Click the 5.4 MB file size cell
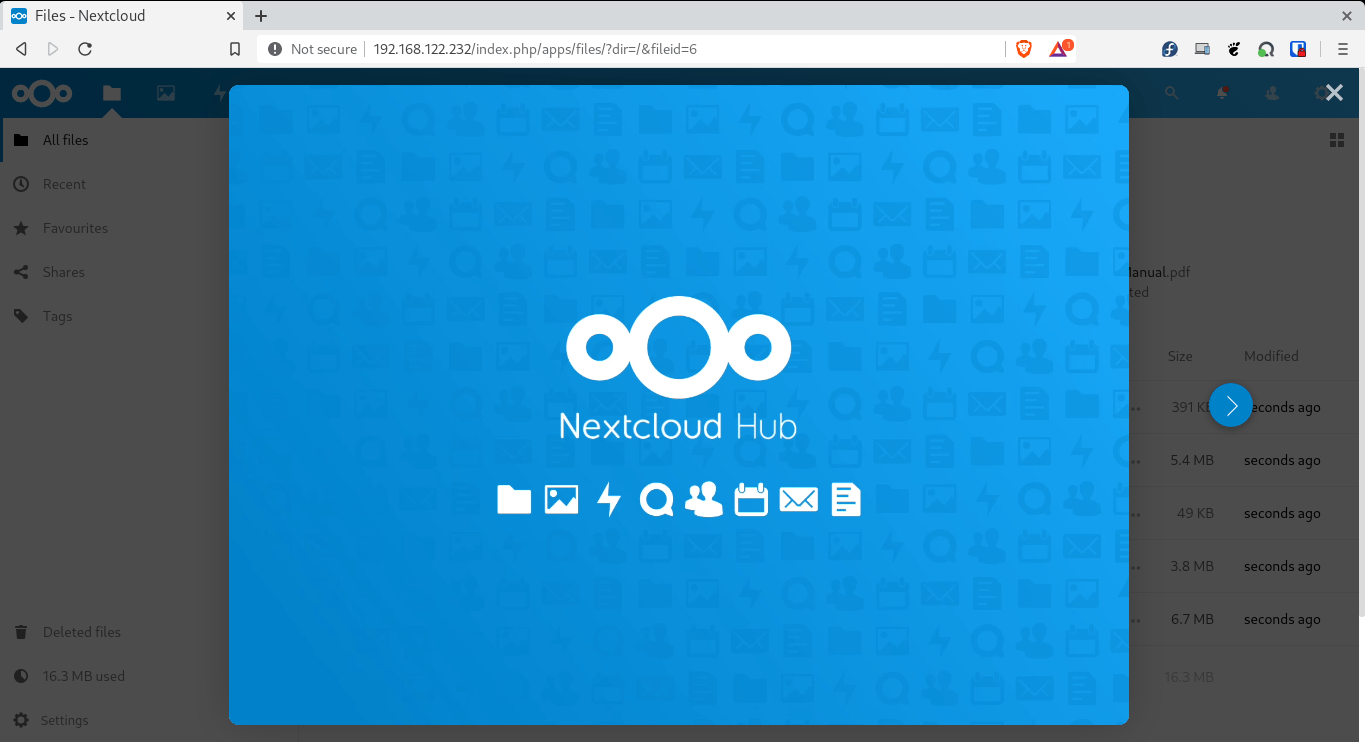This screenshot has height=742, width=1365. [1192, 461]
